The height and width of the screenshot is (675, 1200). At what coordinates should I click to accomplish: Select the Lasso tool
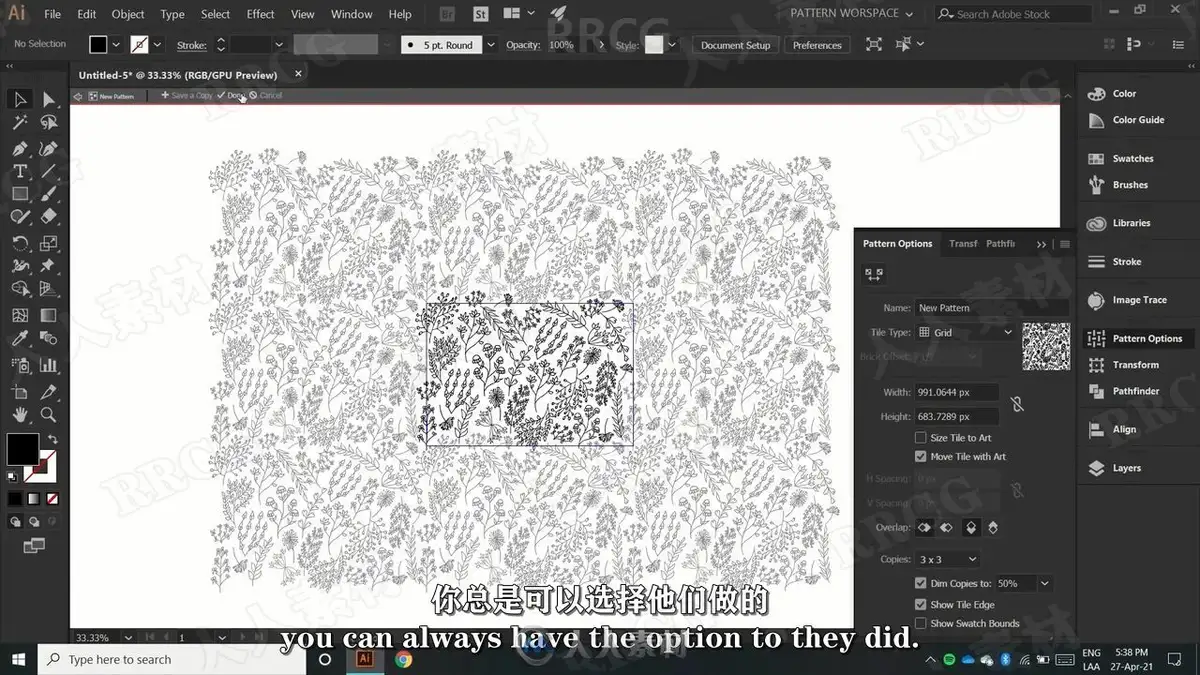coord(49,123)
